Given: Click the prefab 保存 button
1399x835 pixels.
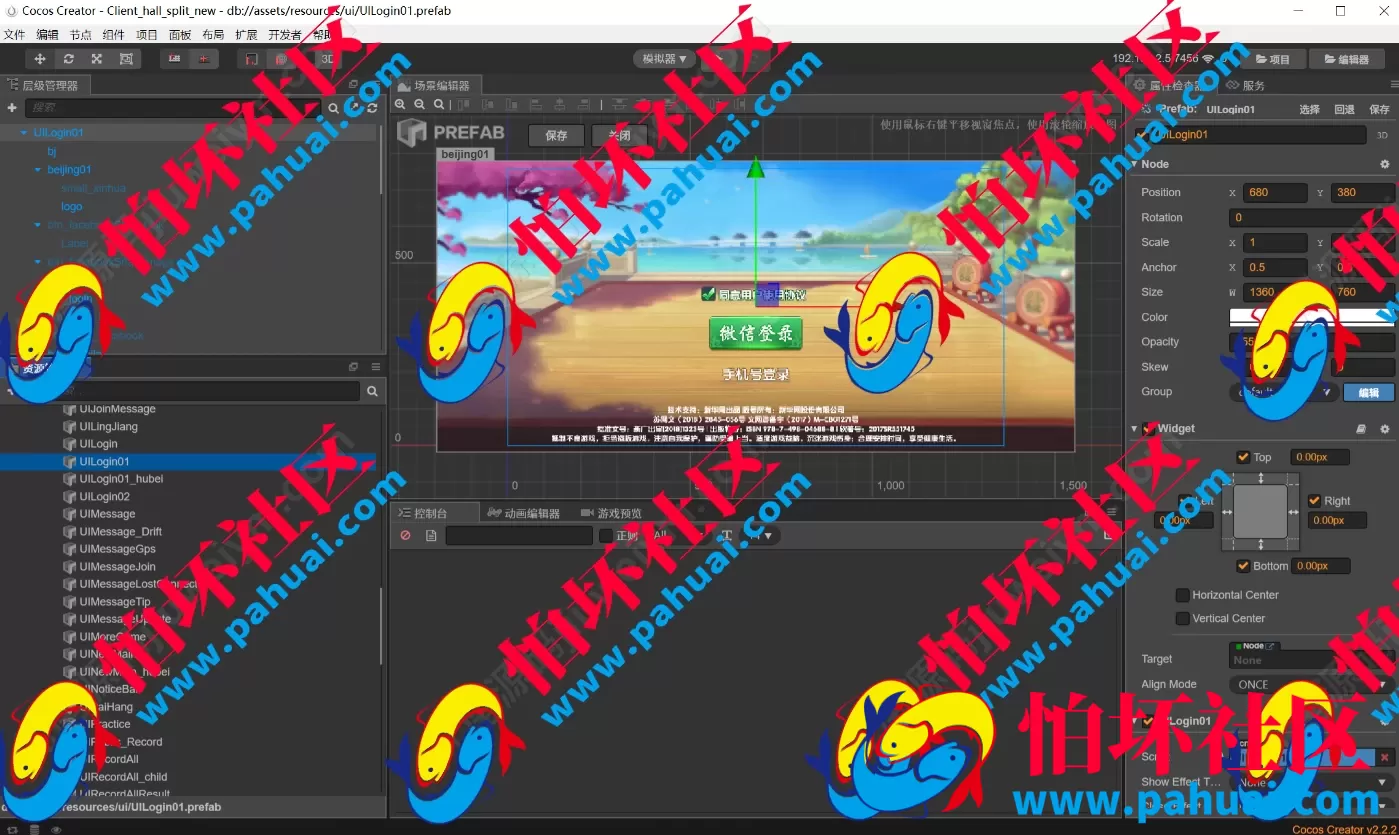Looking at the screenshot, I should coord(557,136).
